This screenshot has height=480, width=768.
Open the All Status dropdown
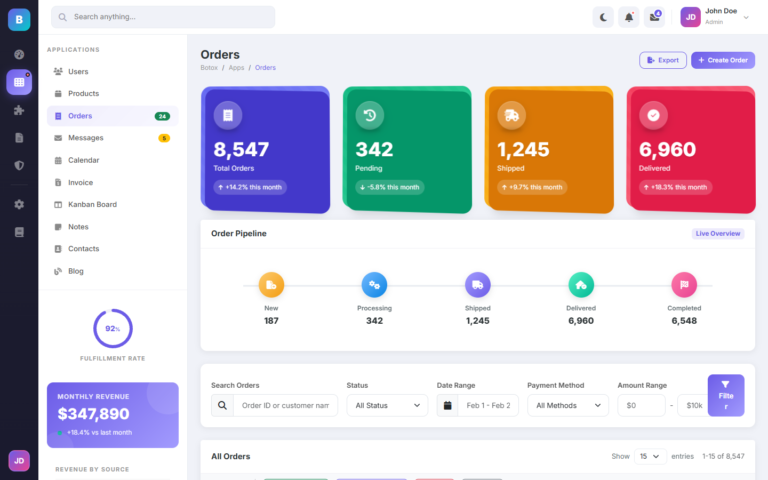387,405
